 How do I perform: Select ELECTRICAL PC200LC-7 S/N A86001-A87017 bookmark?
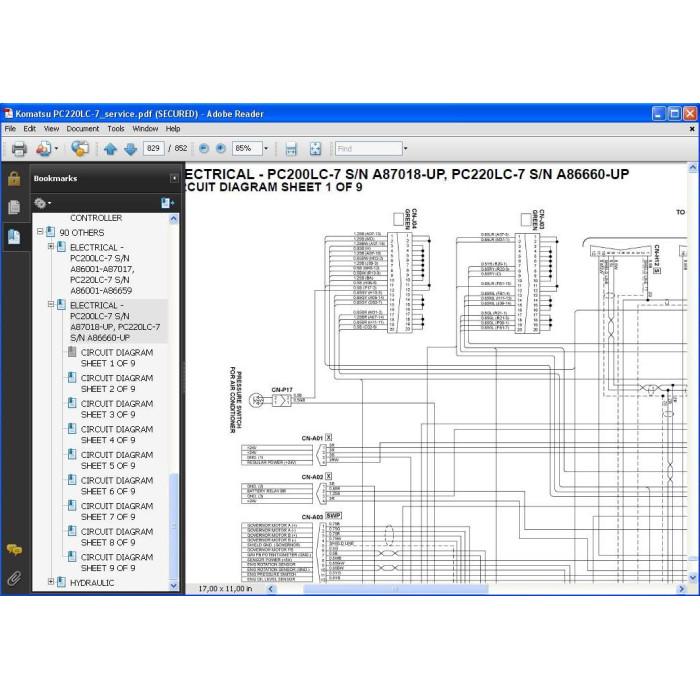click(102, 269)
